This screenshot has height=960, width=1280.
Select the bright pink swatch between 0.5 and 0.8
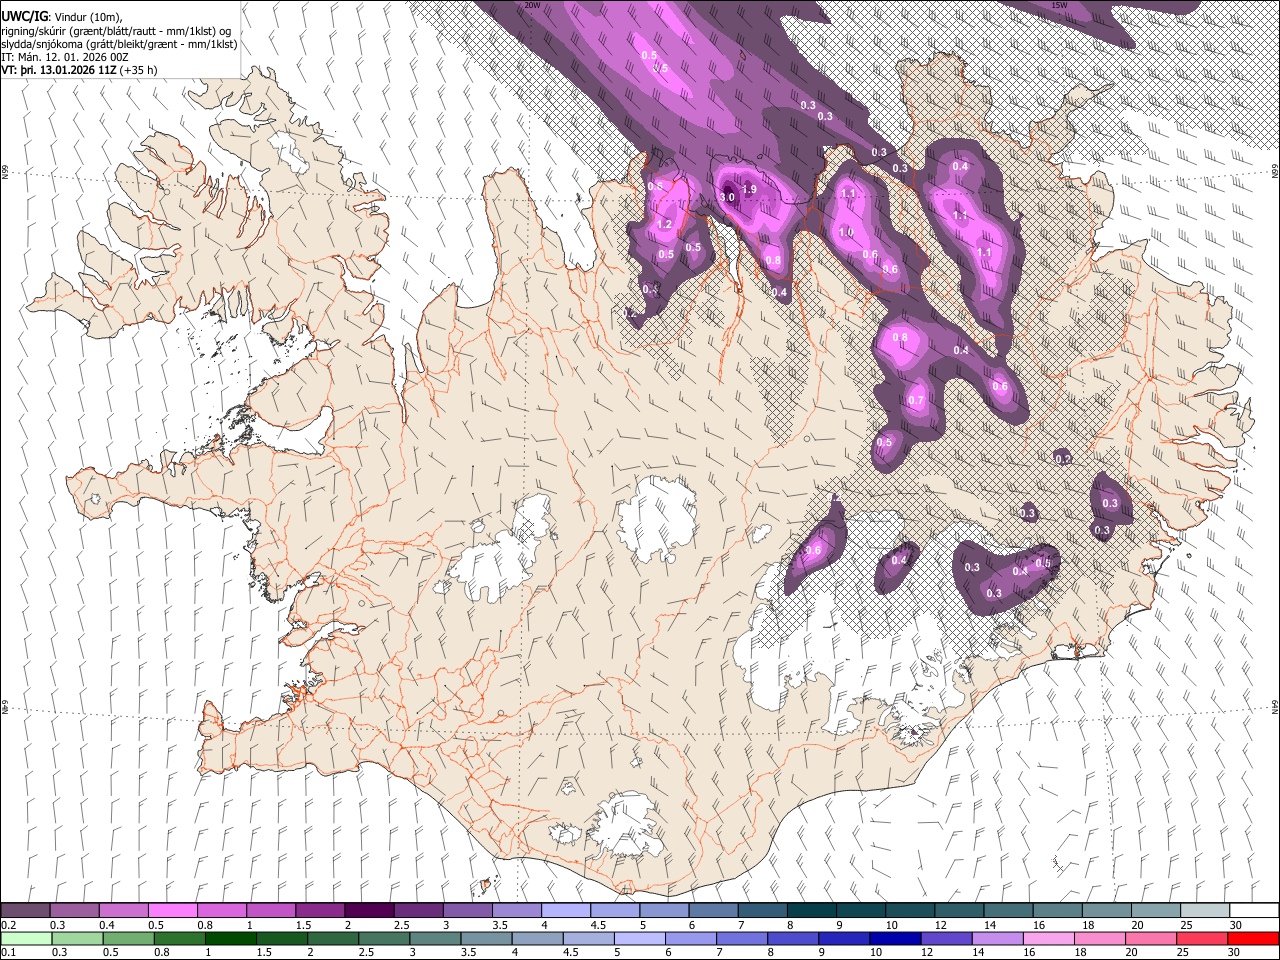[x=173, y=911]
